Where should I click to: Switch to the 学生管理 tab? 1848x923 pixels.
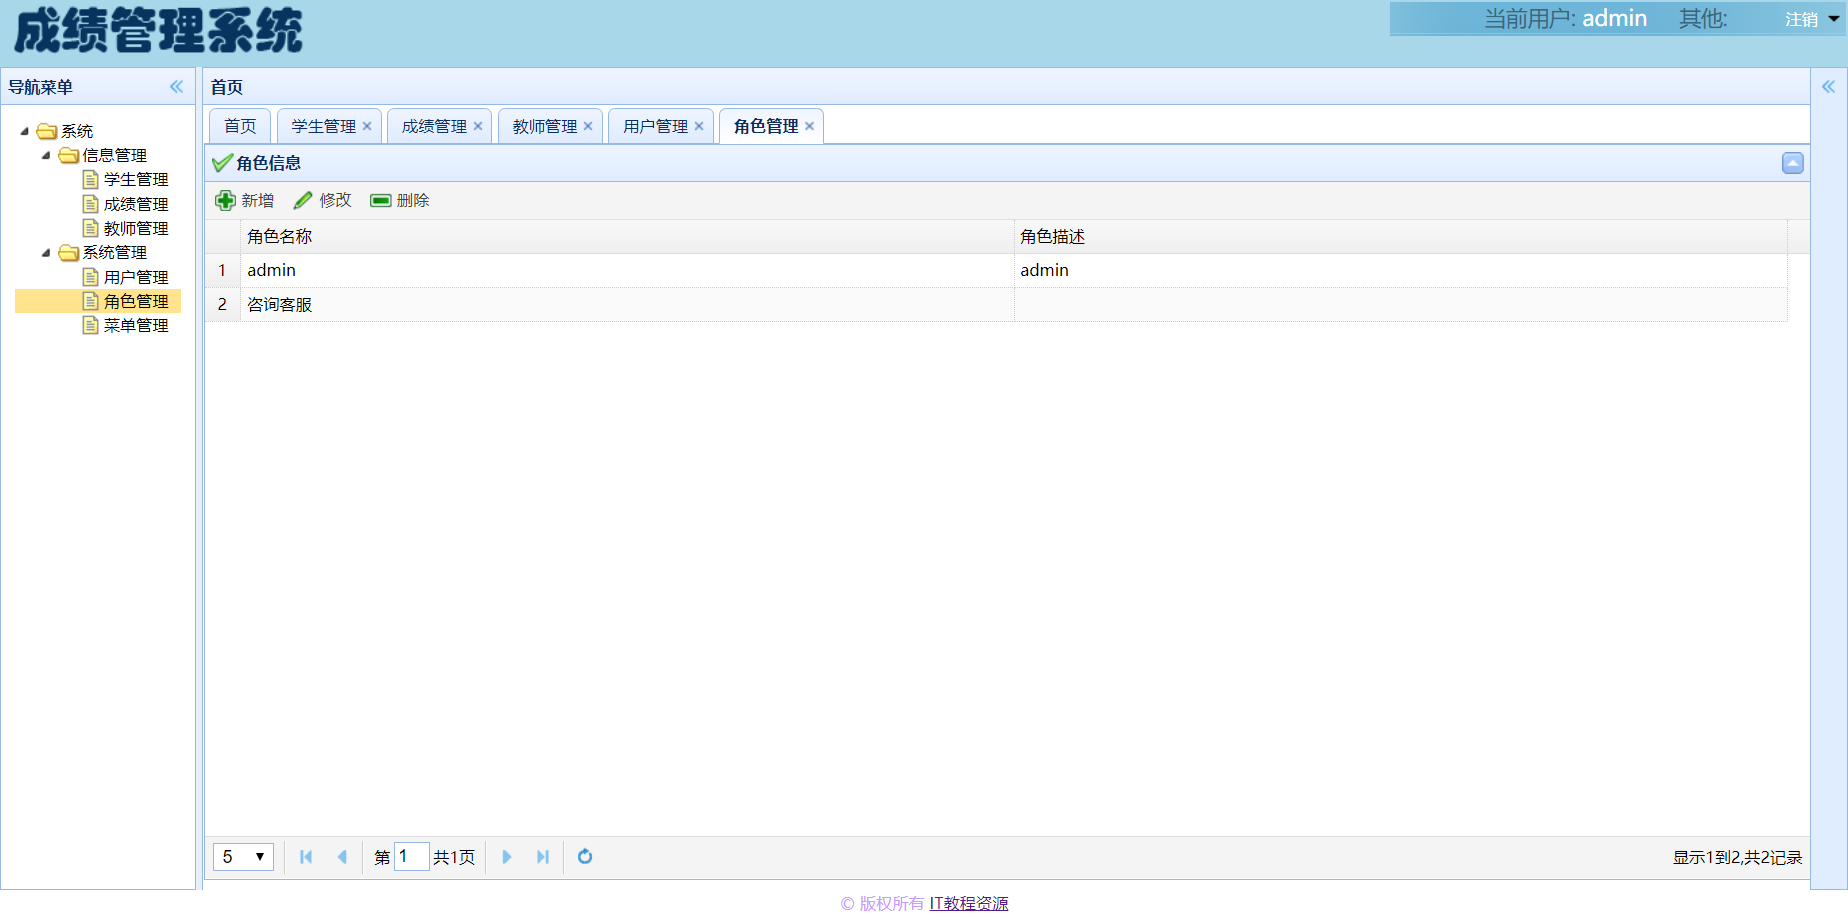point(324,126)
